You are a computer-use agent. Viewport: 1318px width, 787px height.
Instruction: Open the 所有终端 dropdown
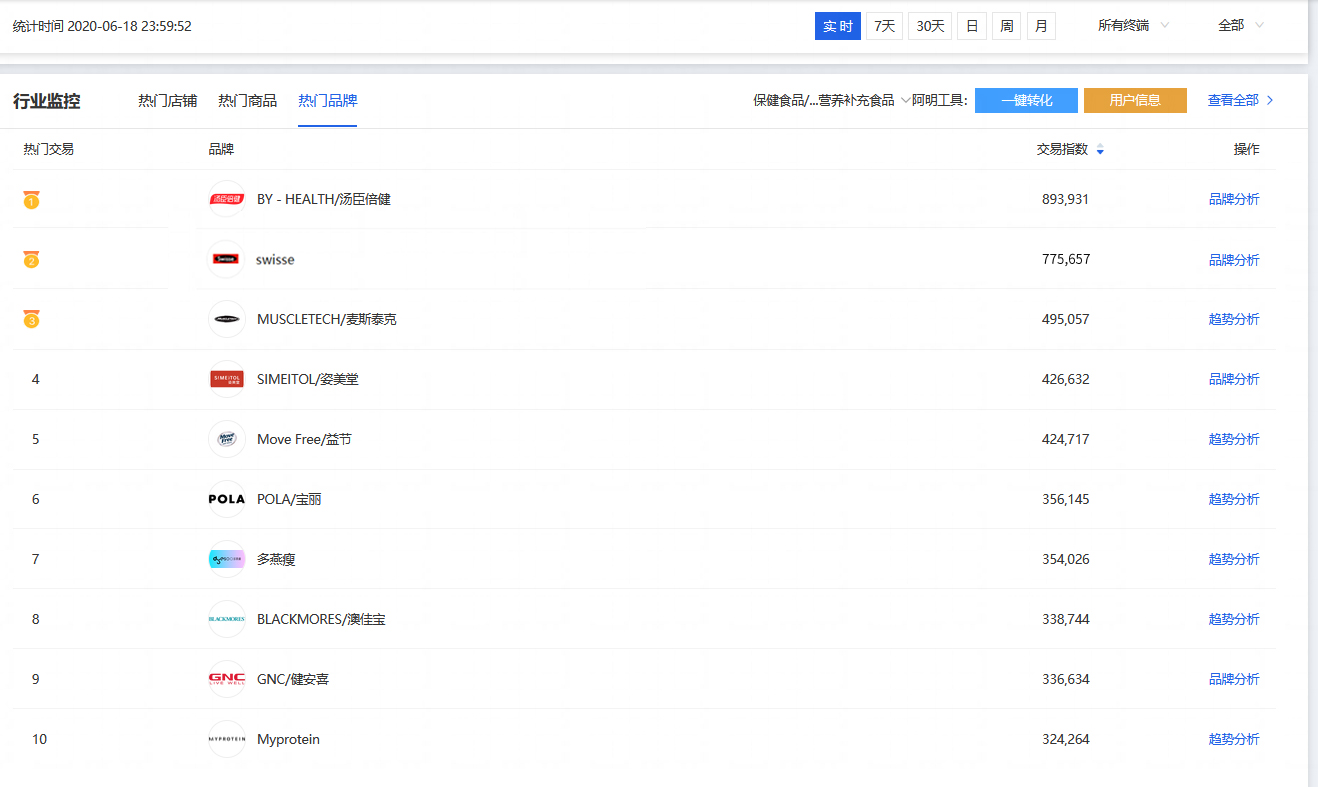[1133, 26]
